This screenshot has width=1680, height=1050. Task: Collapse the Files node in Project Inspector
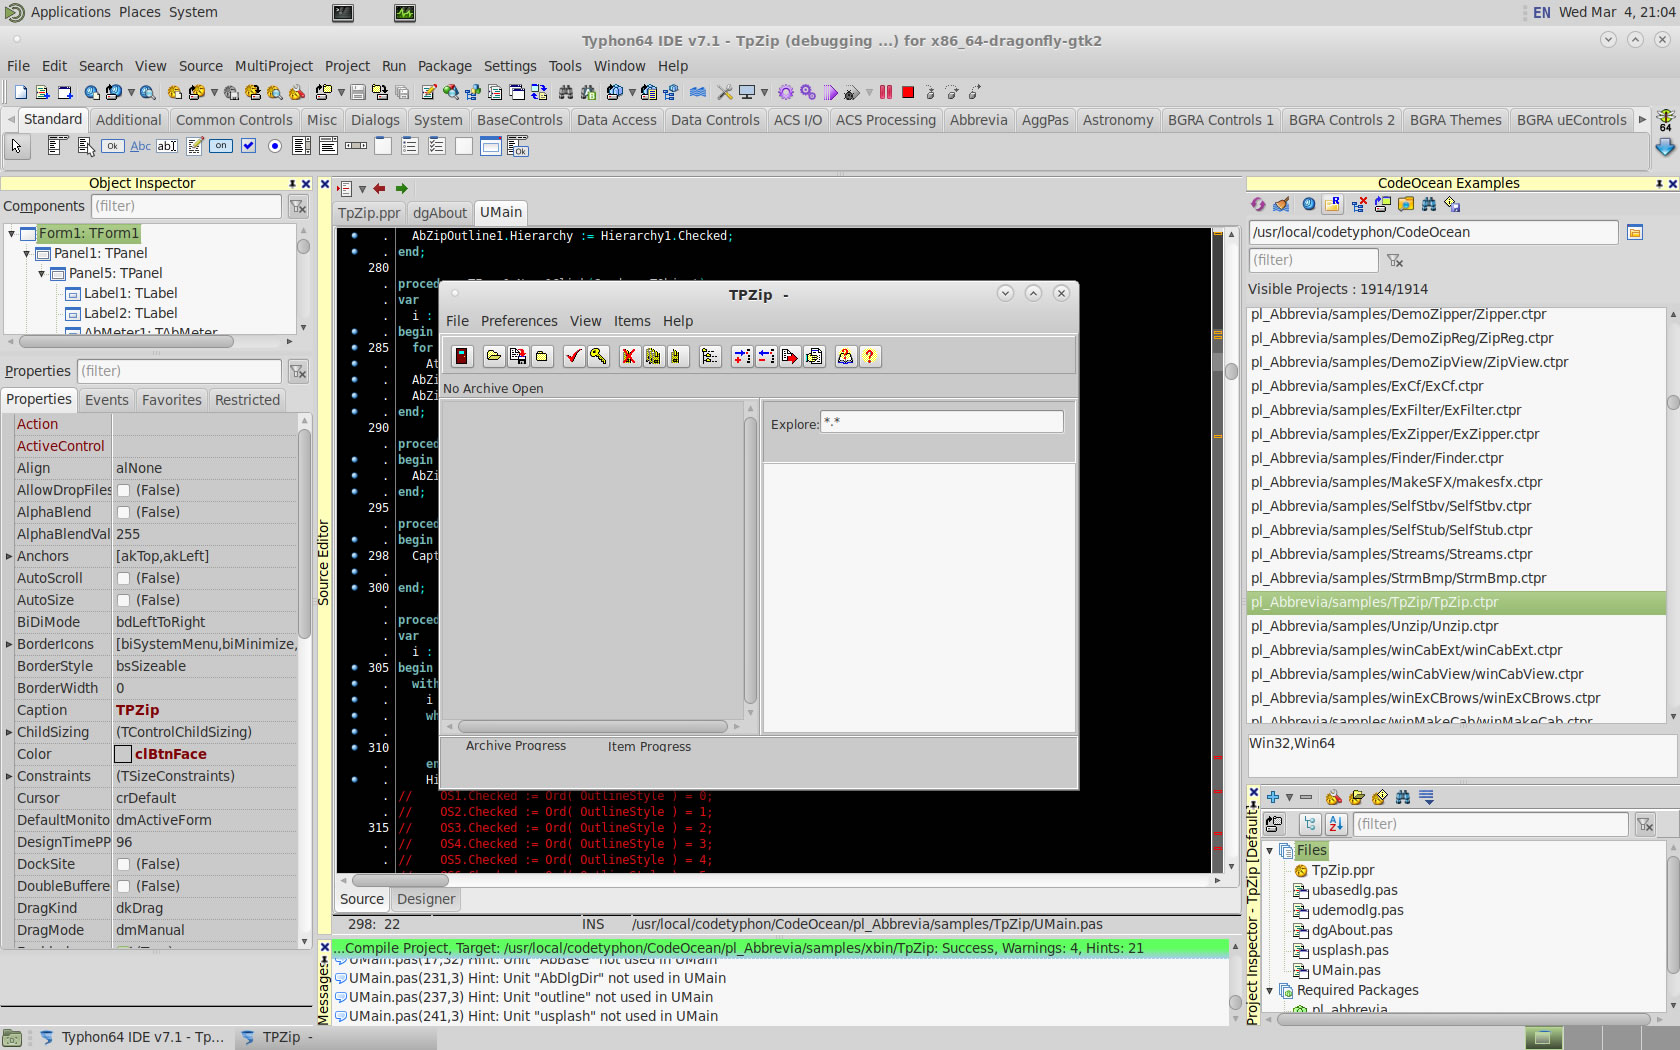1270,851
